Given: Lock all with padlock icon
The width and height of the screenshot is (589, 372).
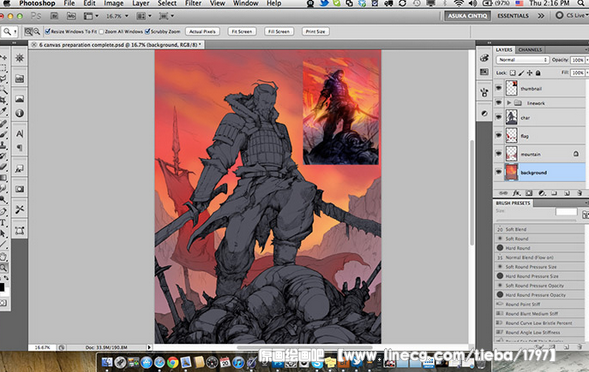Looking at the screenshot, I should pyautogui.click(x=538, y=73).
